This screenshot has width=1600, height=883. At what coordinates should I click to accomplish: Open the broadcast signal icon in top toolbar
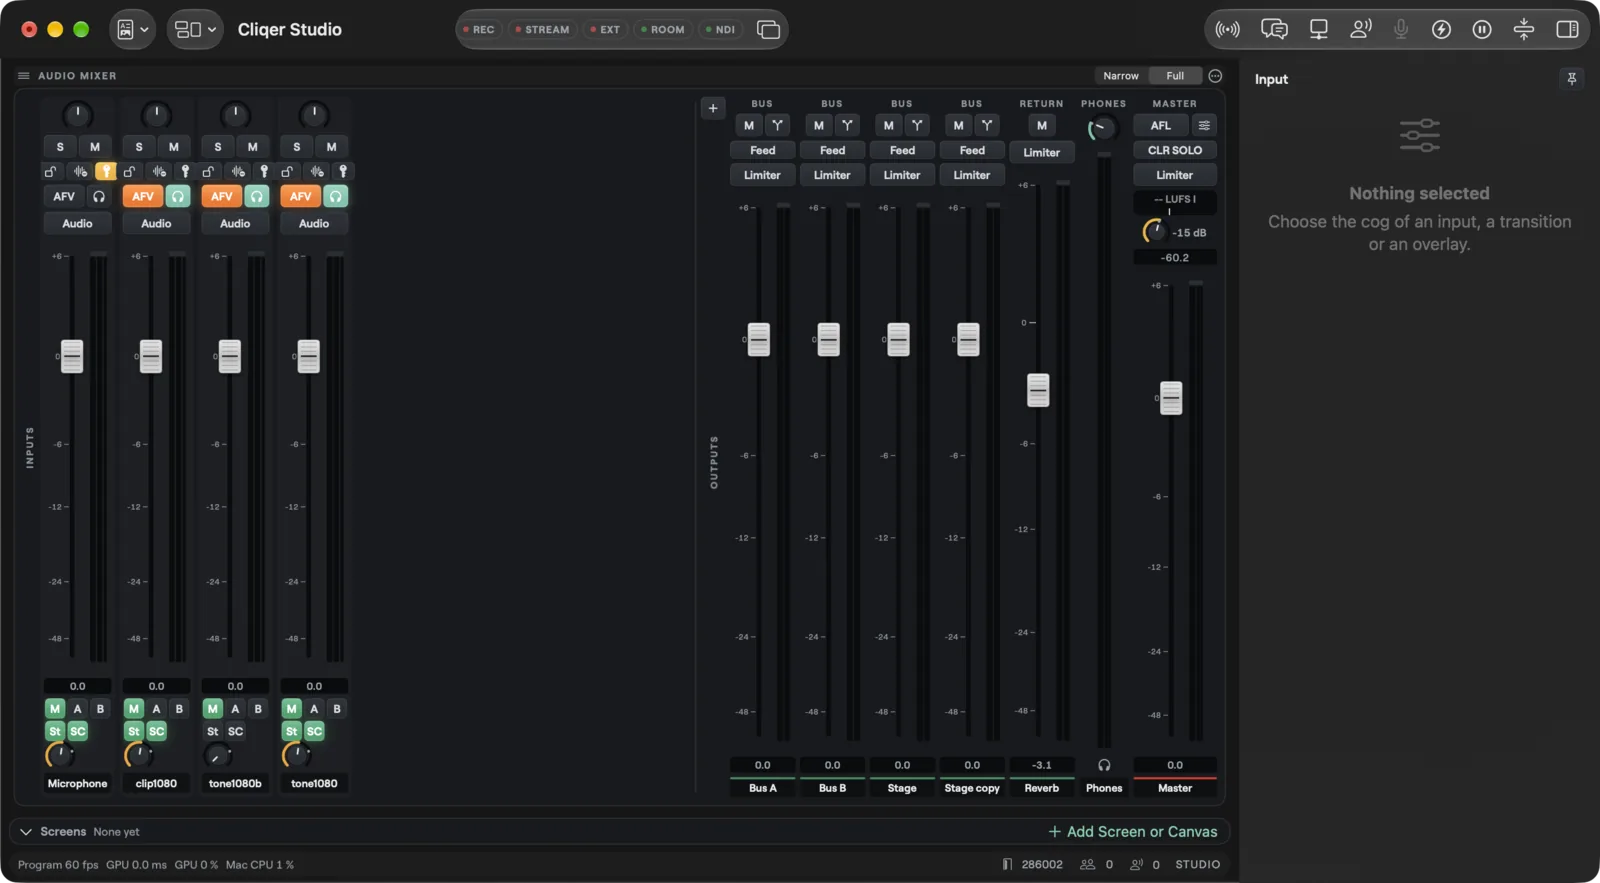coord(1227,30)
